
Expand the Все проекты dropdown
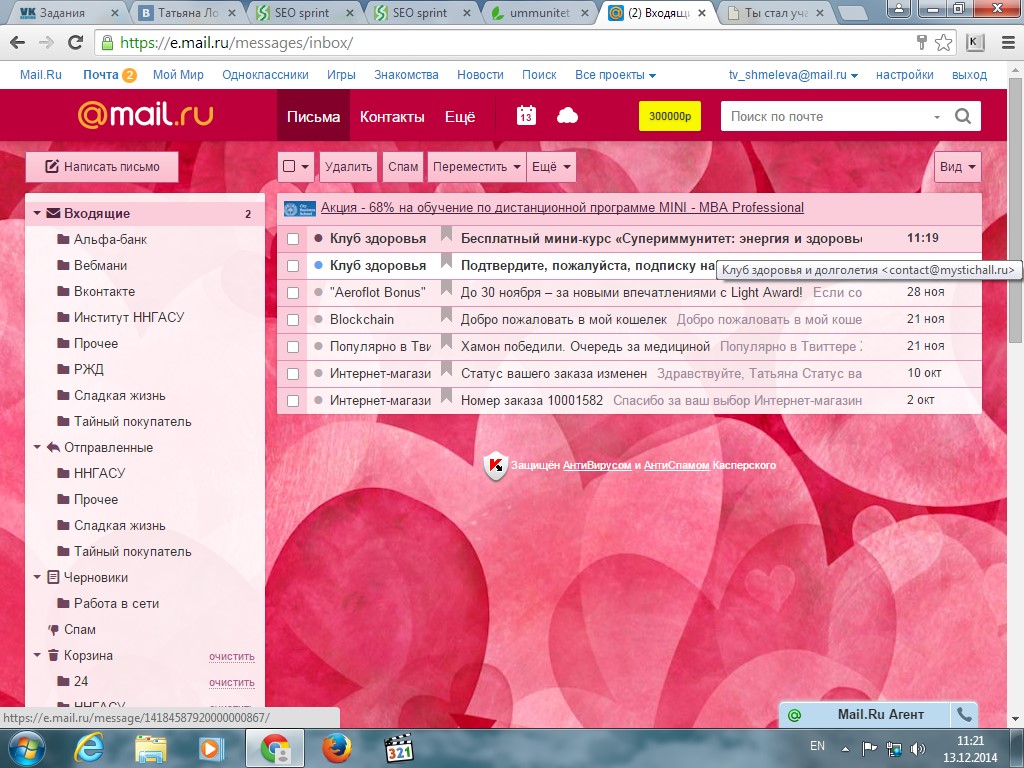(x=615, y=75)
